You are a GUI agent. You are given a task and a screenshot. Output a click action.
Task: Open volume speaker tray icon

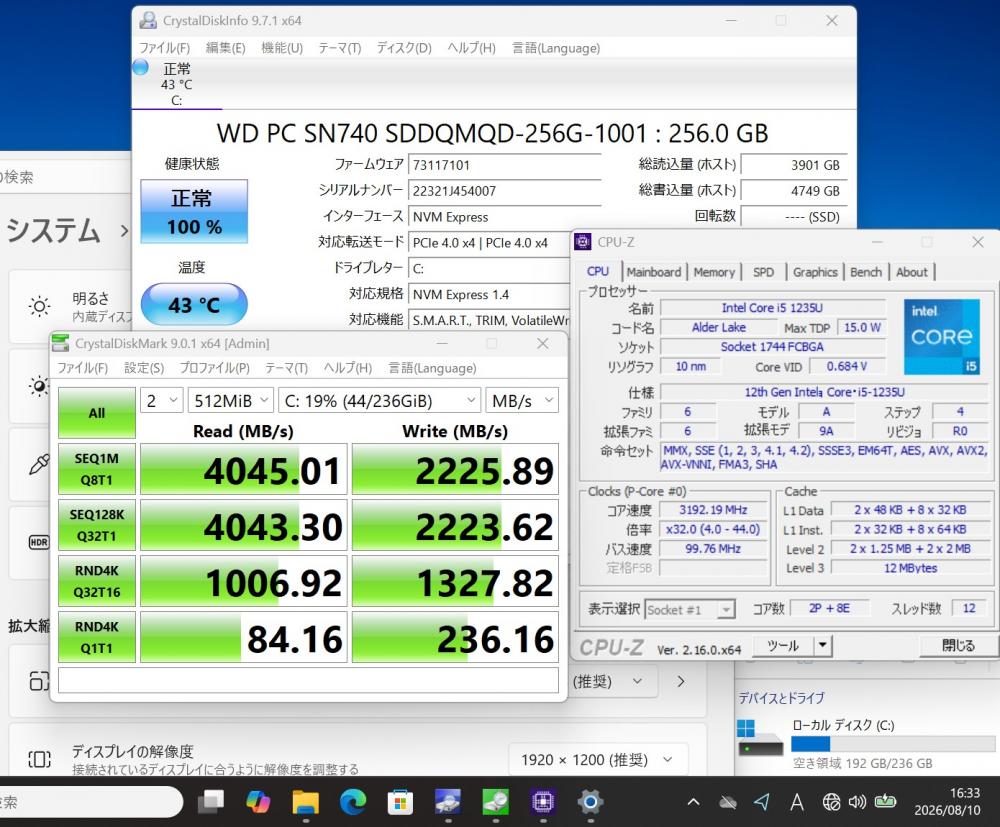(857, 802)
